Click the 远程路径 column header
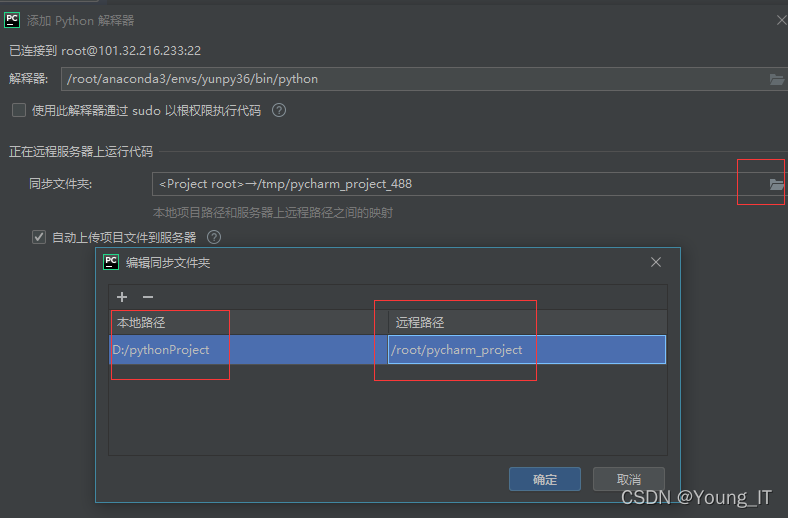Image resolution: width=788 pixels, height=518 pixels. [x=528, y=322]
